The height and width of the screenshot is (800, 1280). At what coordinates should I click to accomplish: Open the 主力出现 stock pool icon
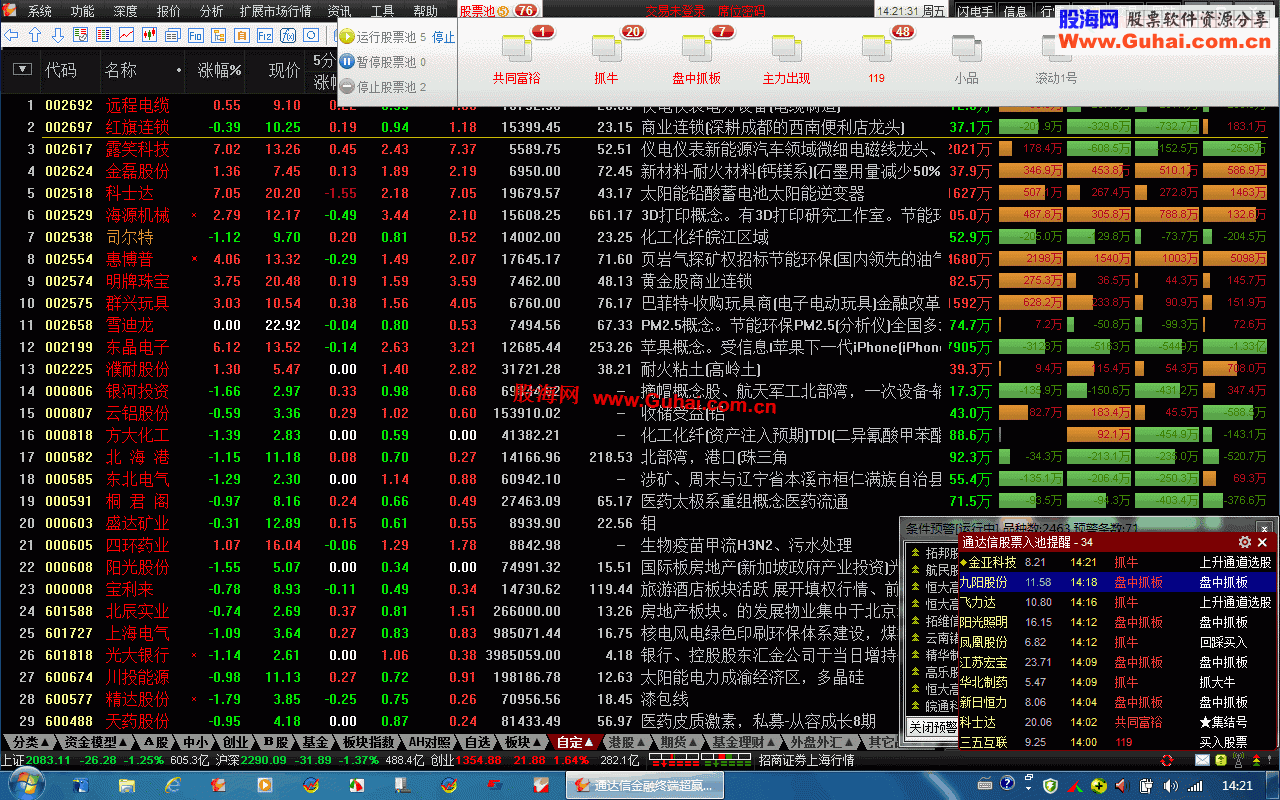click(x=787, y=47)
